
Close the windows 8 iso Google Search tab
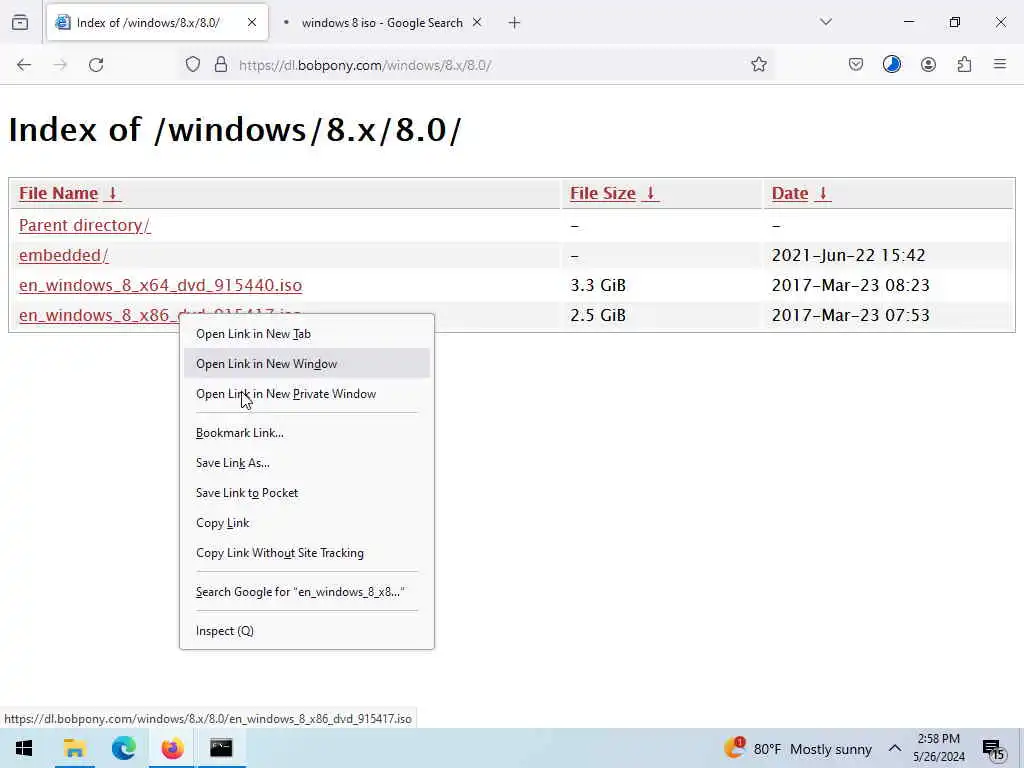[x=477, y=23]
